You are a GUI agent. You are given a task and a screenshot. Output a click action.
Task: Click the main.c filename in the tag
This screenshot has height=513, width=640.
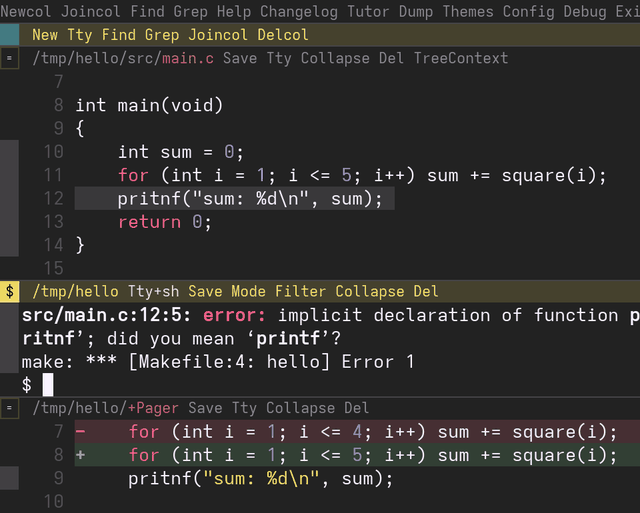point(188,58)
